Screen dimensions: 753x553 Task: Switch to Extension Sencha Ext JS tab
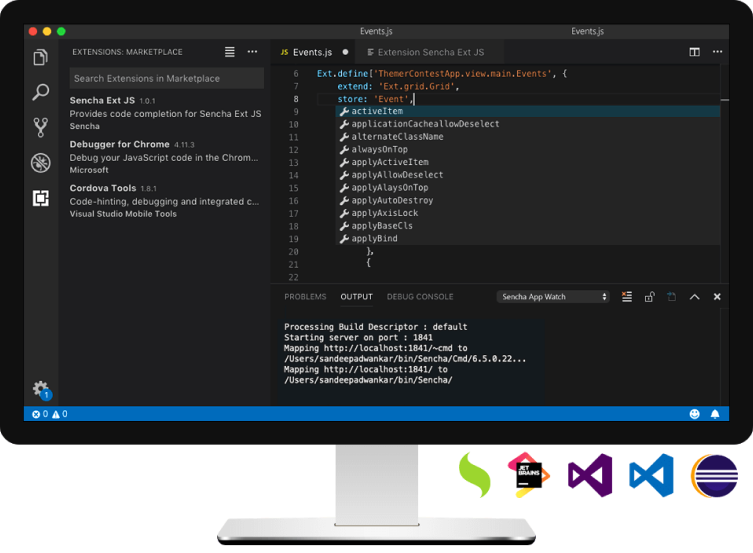point(430,52)
